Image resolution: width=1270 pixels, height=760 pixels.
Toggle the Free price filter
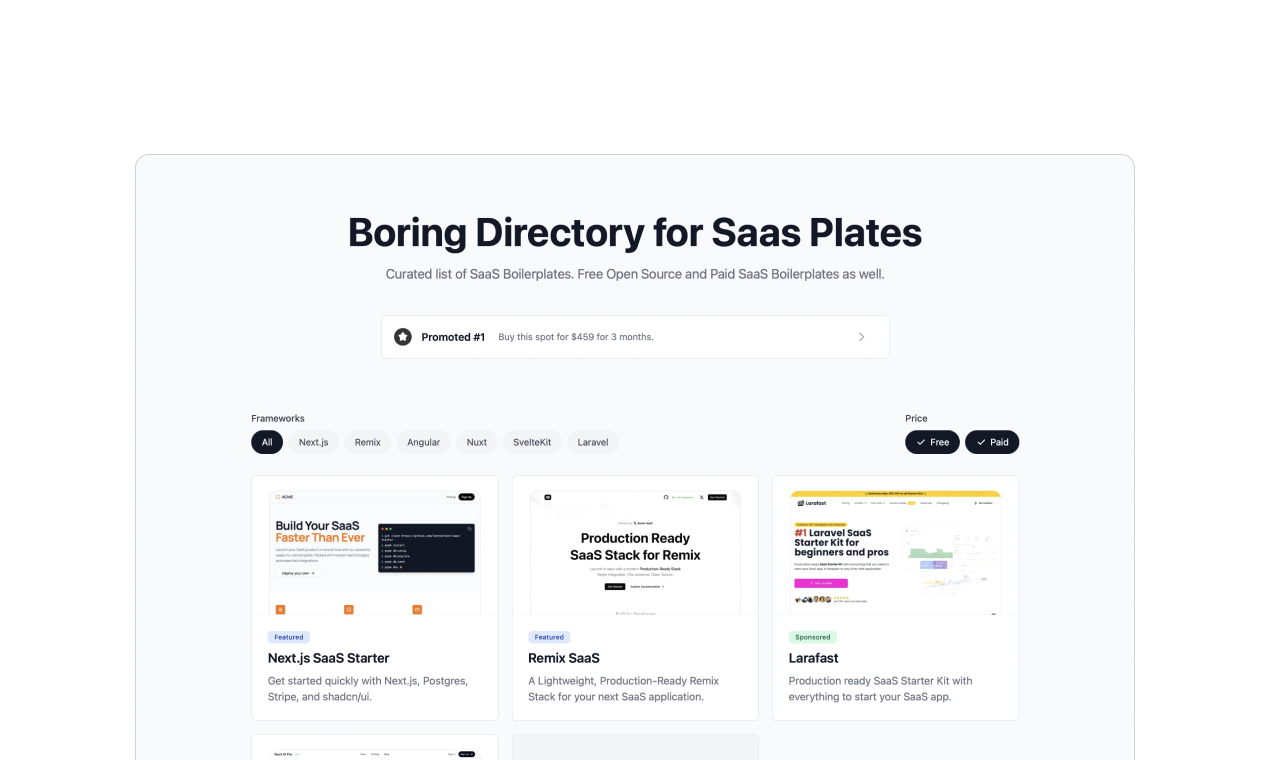point(932,442)
